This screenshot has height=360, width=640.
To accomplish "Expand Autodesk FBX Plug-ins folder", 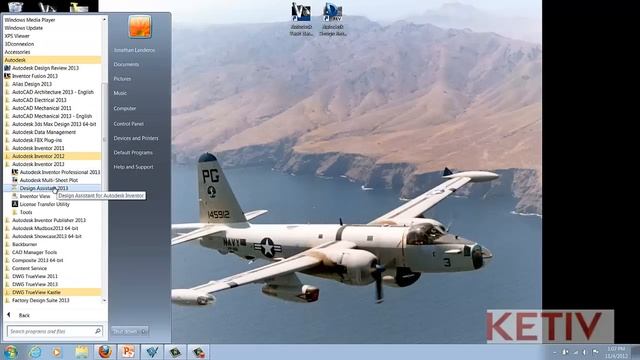I will click(x=37, y=140).
